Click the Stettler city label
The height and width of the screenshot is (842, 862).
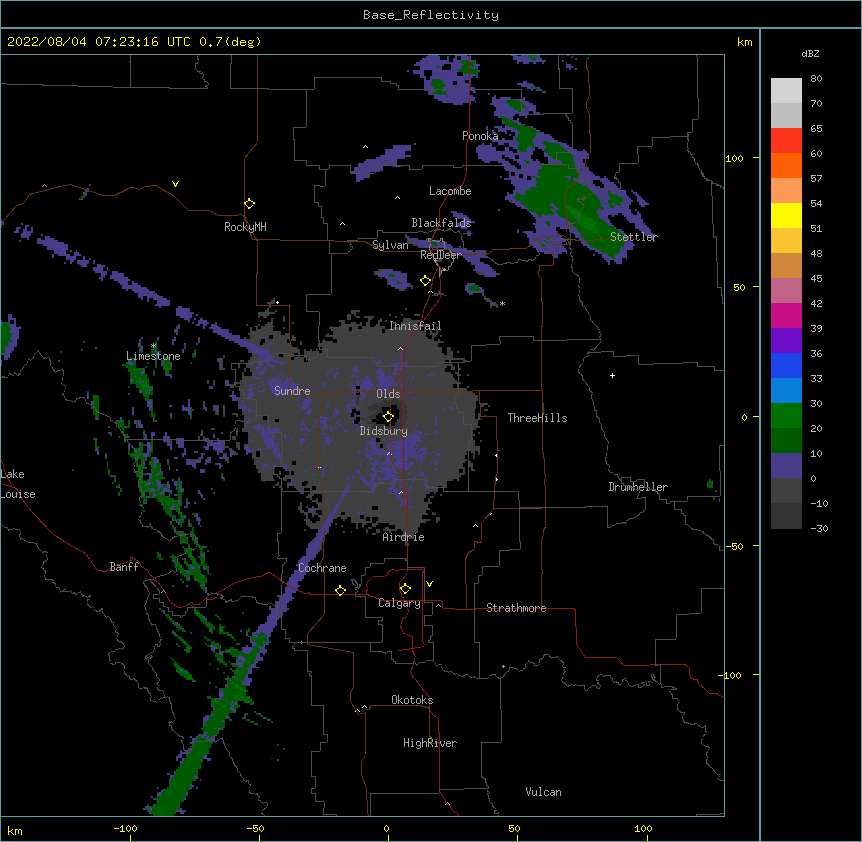click(x=634, y=237)
